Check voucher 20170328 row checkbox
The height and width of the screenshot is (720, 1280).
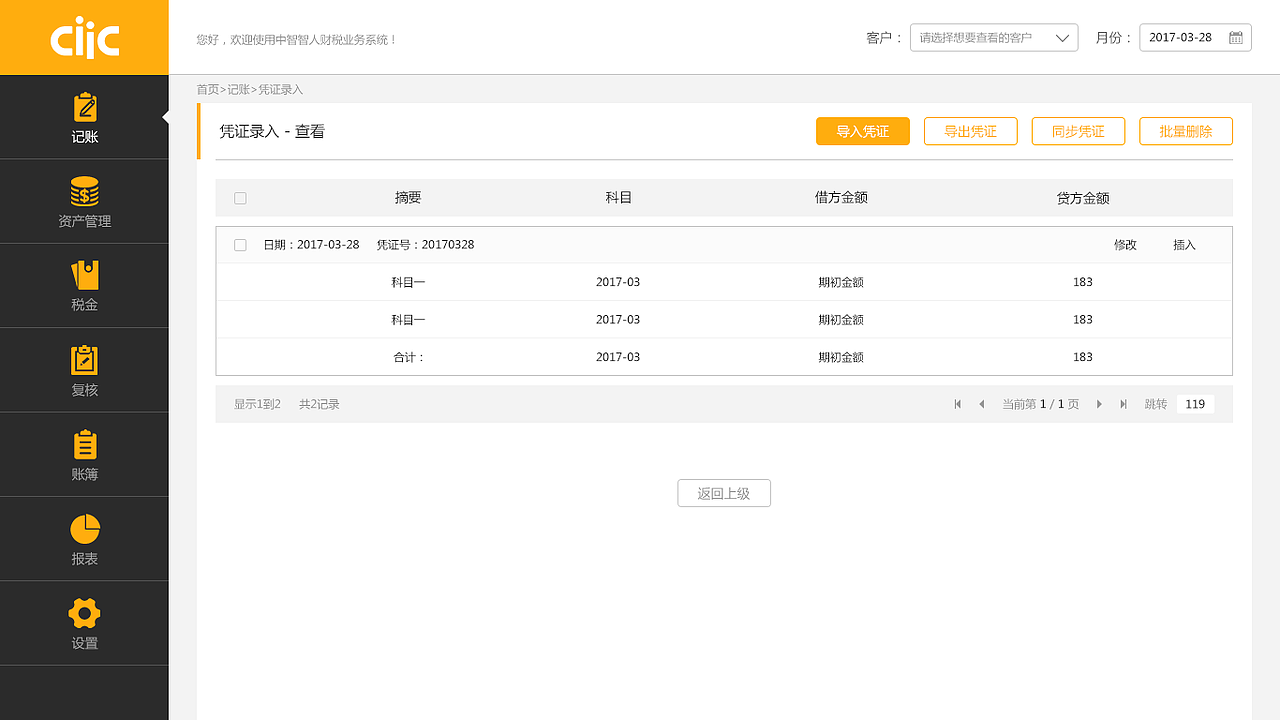tap(240, 245)
